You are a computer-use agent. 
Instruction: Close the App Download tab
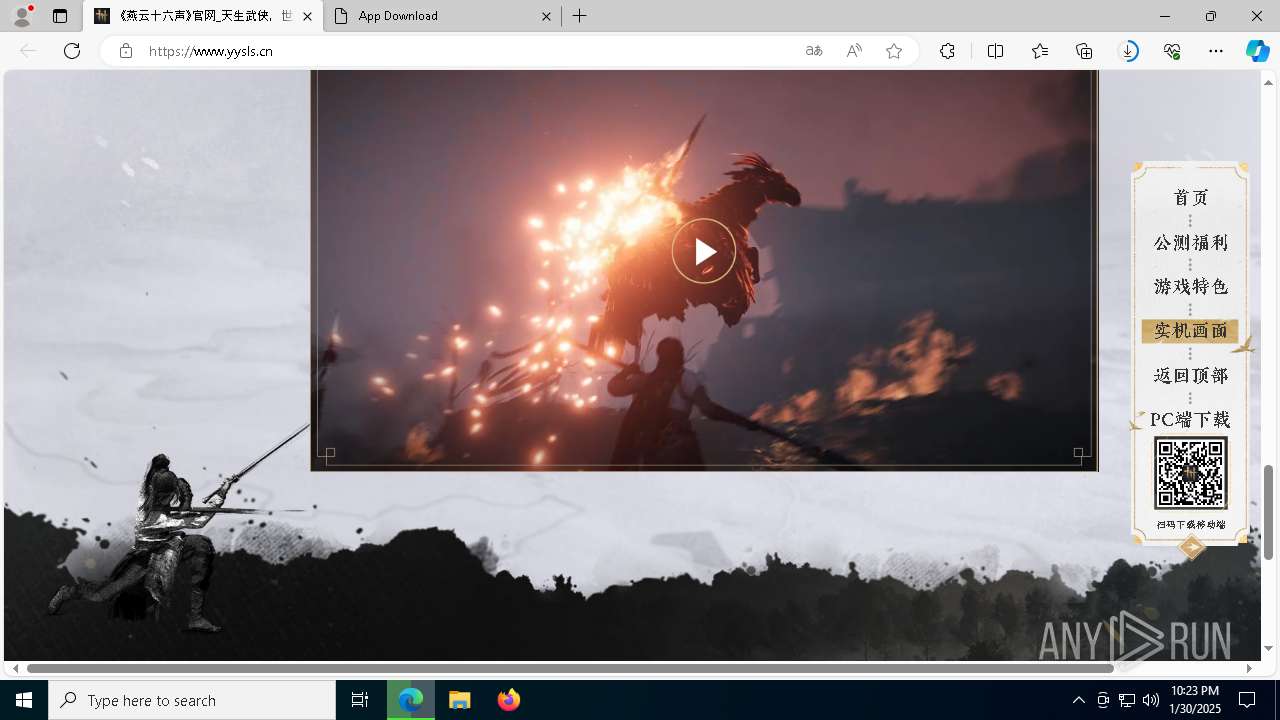pyautogui.click(x=546, y=16)
